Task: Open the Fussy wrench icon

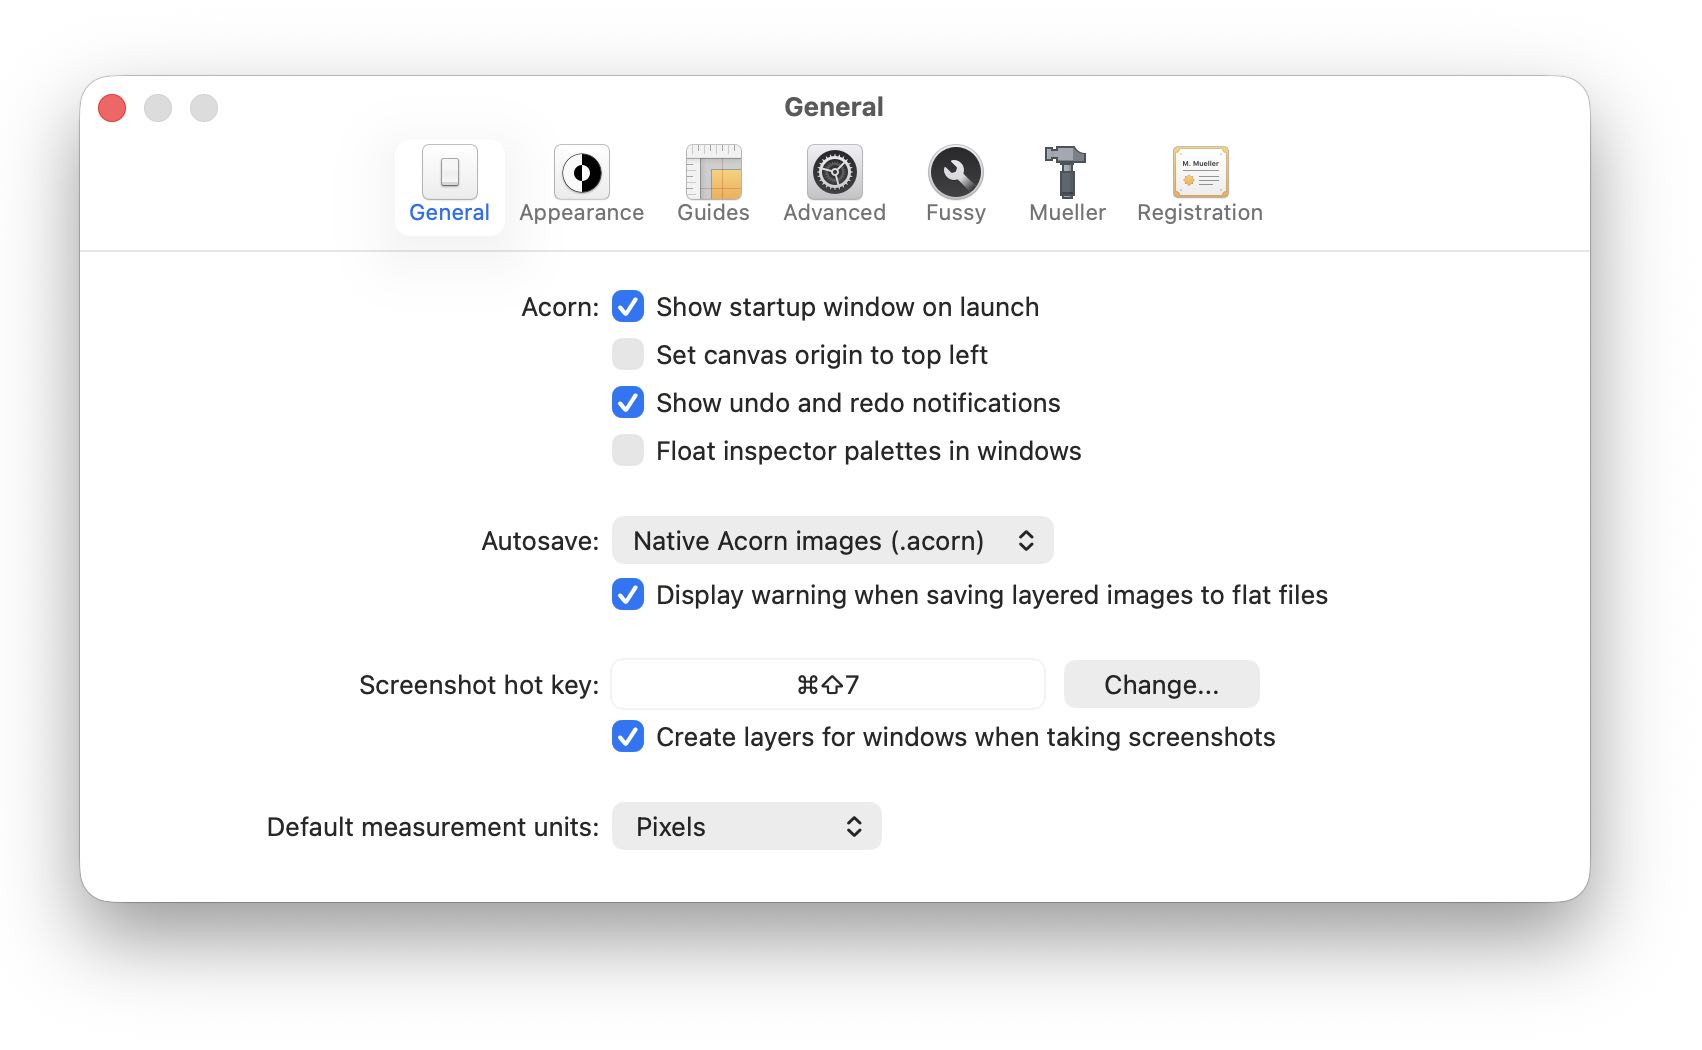Action: point(955,172)
